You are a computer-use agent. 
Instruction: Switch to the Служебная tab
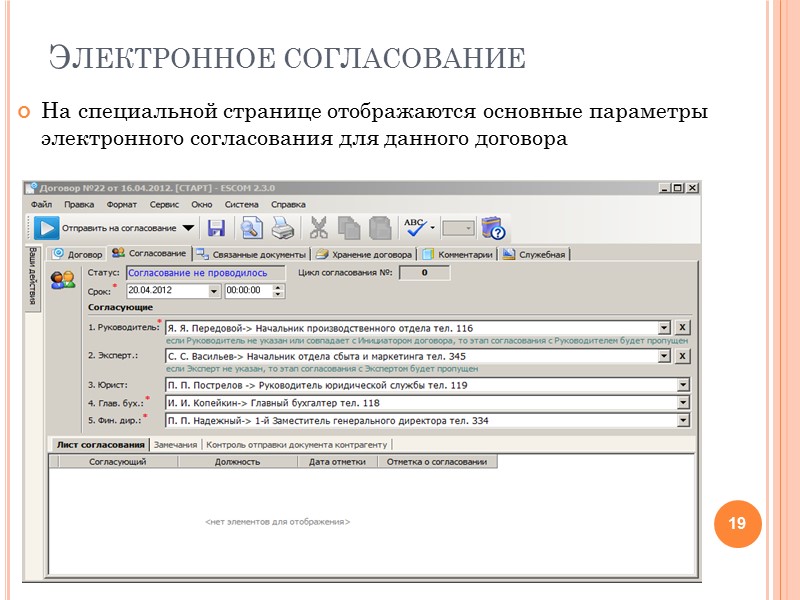(534, 254)
